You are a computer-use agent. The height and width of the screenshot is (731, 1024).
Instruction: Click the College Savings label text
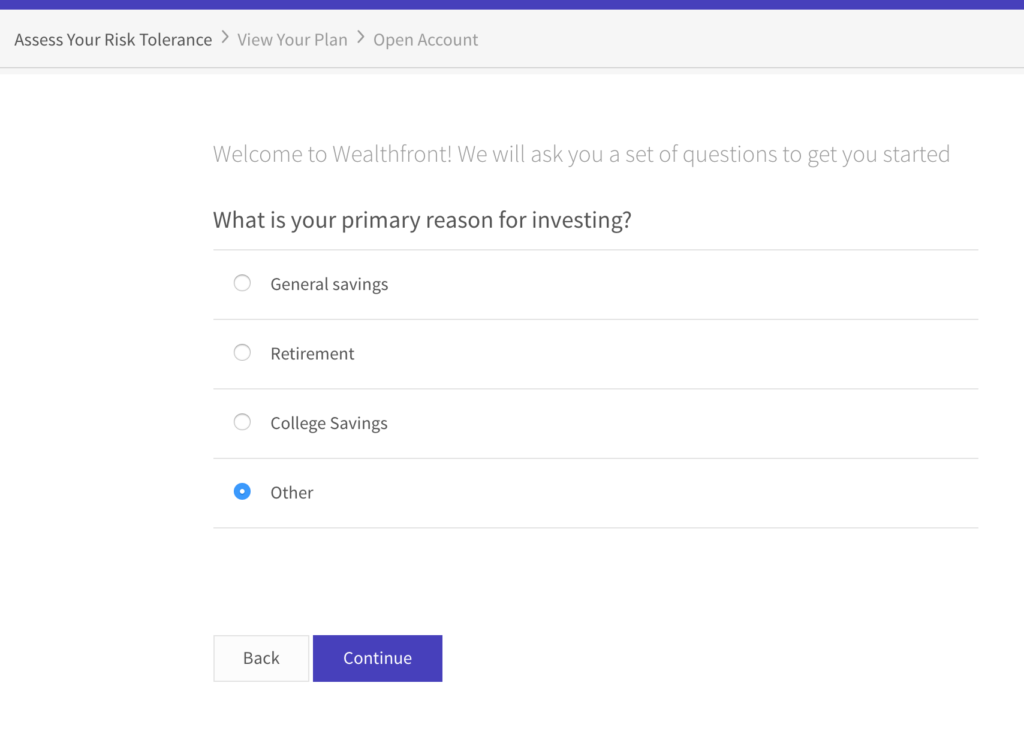tap(329, 423)
